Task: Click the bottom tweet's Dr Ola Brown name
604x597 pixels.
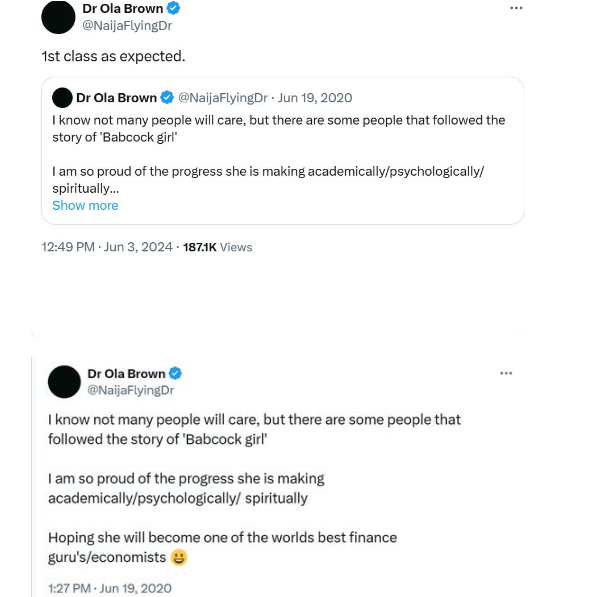Action: point(126,373)
